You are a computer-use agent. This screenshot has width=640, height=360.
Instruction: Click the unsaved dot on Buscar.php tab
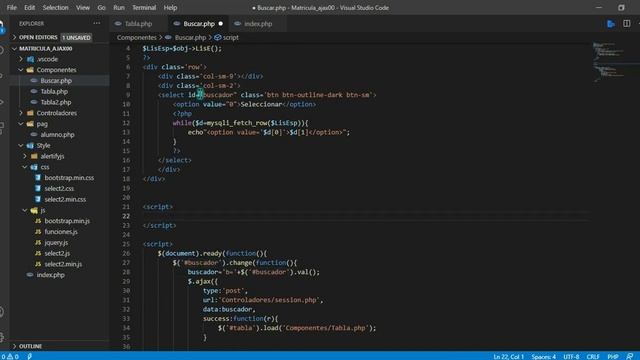coord(221,24)
